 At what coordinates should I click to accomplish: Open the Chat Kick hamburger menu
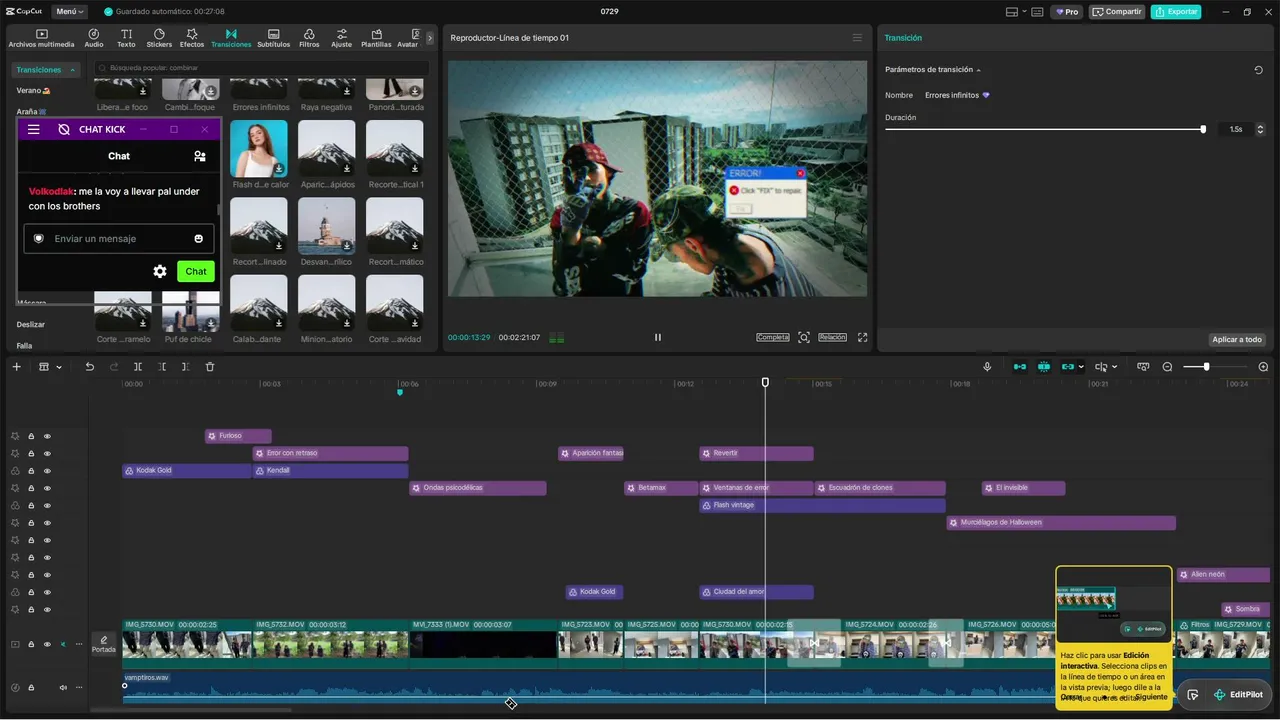pos(34,129)
